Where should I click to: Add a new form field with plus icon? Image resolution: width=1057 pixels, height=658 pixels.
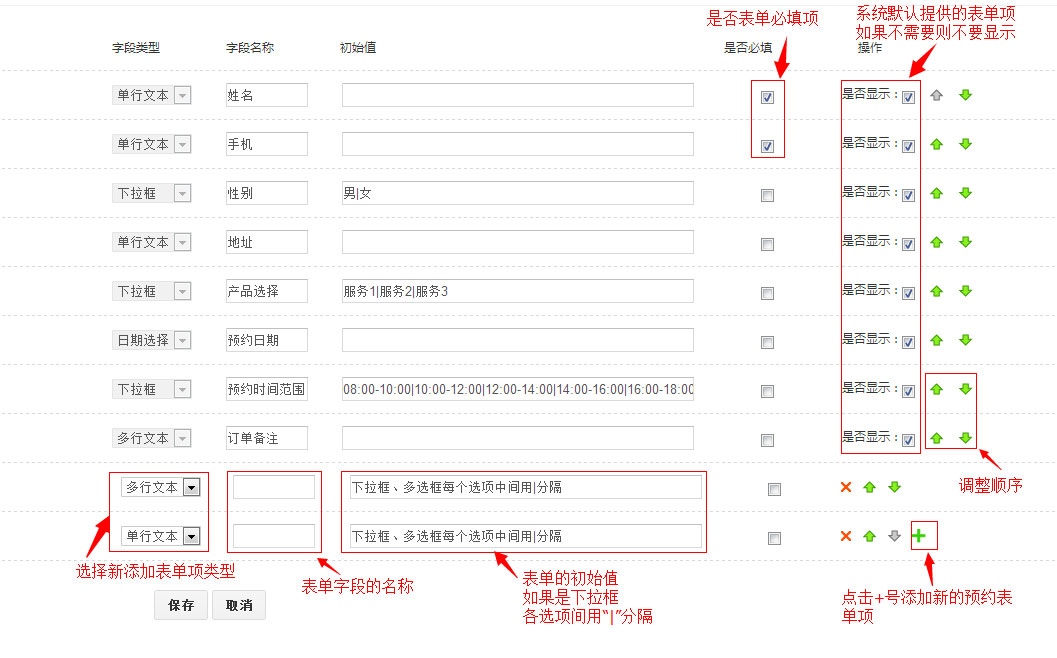pyautogui.click(x=919, y=536)
